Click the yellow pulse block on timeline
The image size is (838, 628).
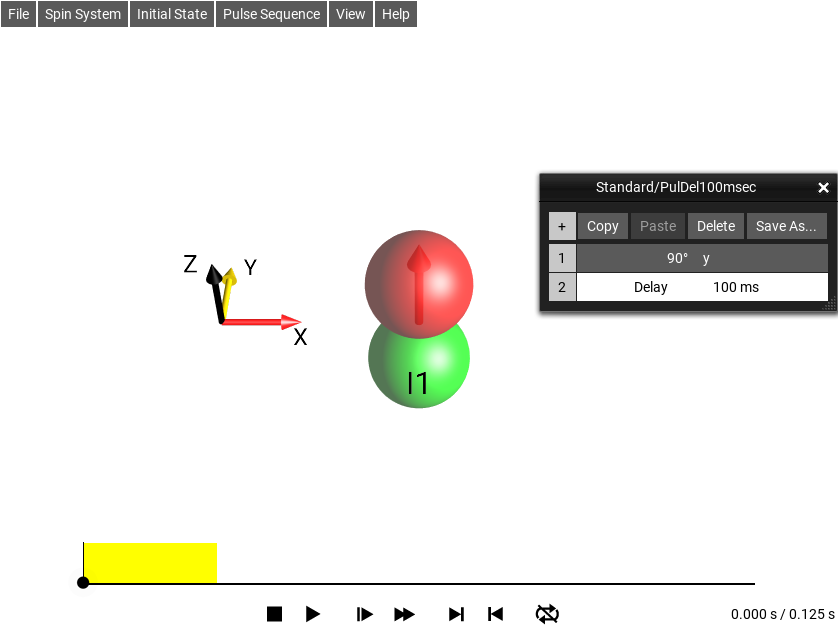[x=150, y=563]
